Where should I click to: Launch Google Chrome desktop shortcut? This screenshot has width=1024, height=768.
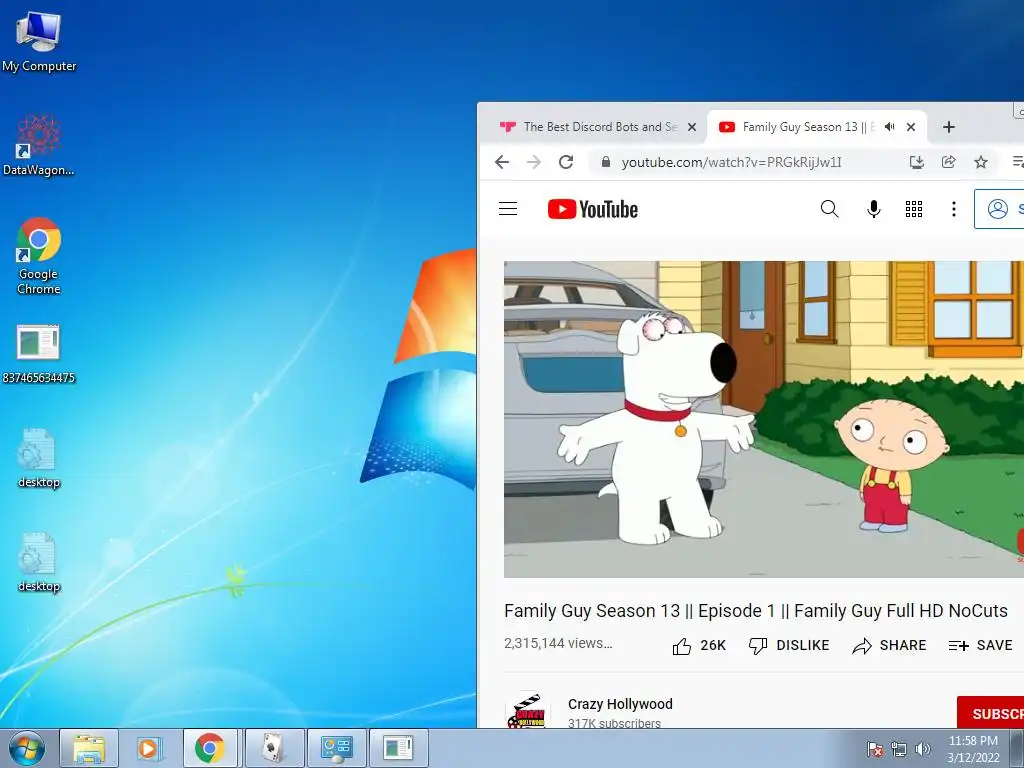point(39,255)
